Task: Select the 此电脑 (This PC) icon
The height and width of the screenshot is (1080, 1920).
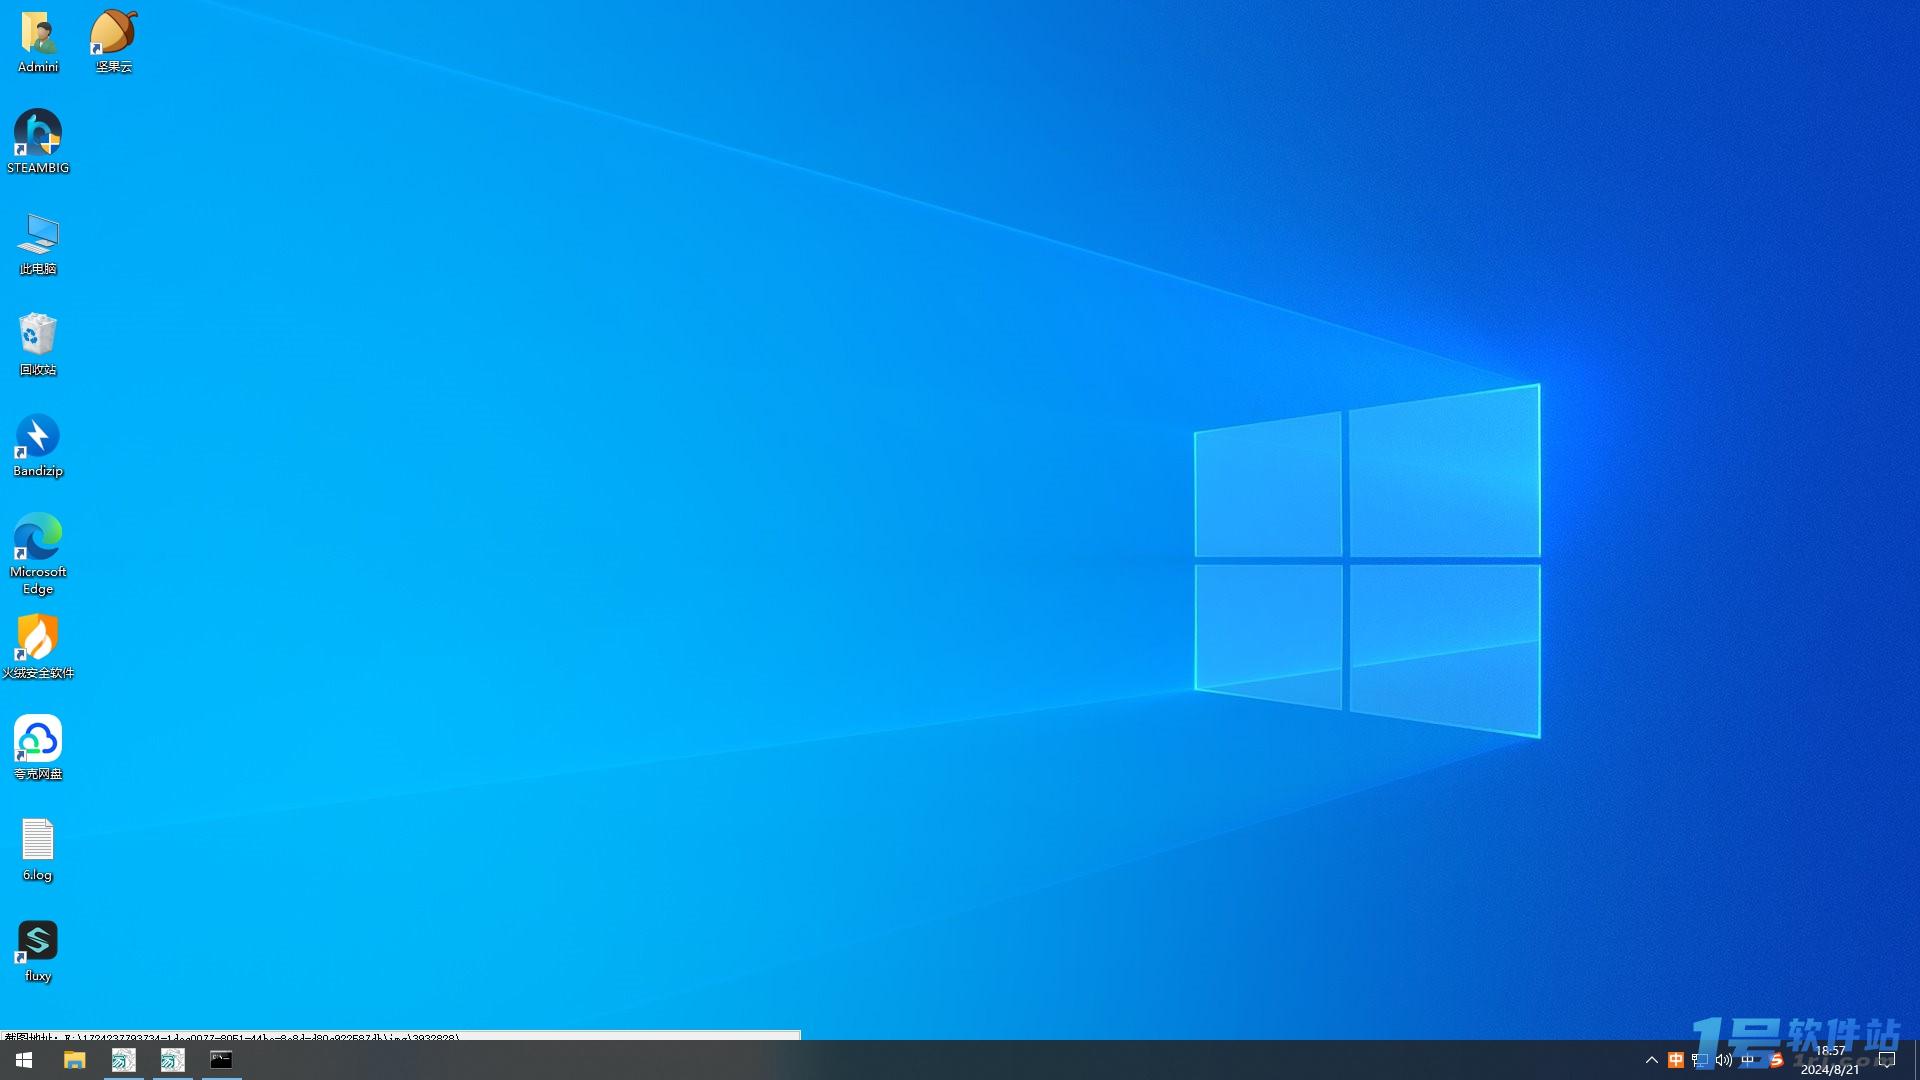Action: (x=38, y=243)
